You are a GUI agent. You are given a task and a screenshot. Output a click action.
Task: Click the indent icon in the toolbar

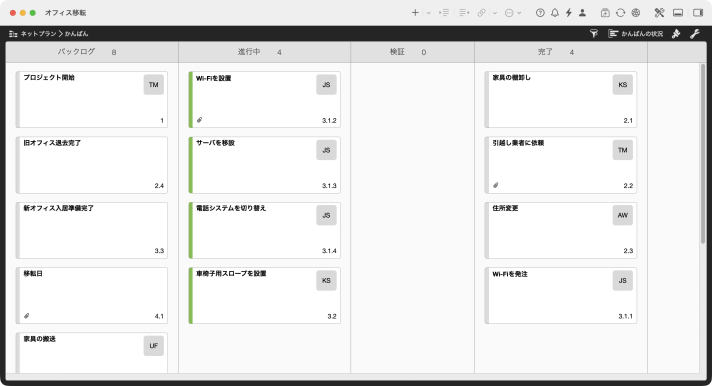444,13
